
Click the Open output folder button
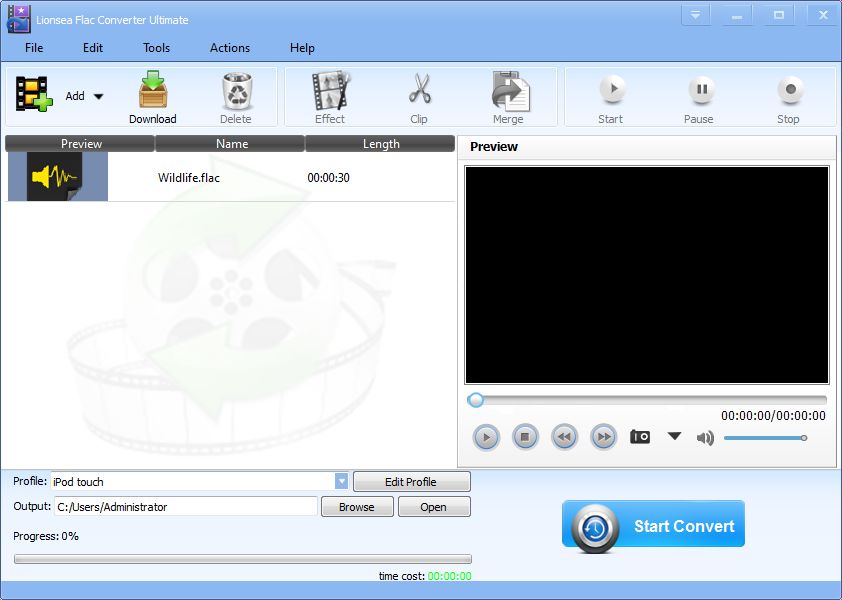tap(434, 507)
